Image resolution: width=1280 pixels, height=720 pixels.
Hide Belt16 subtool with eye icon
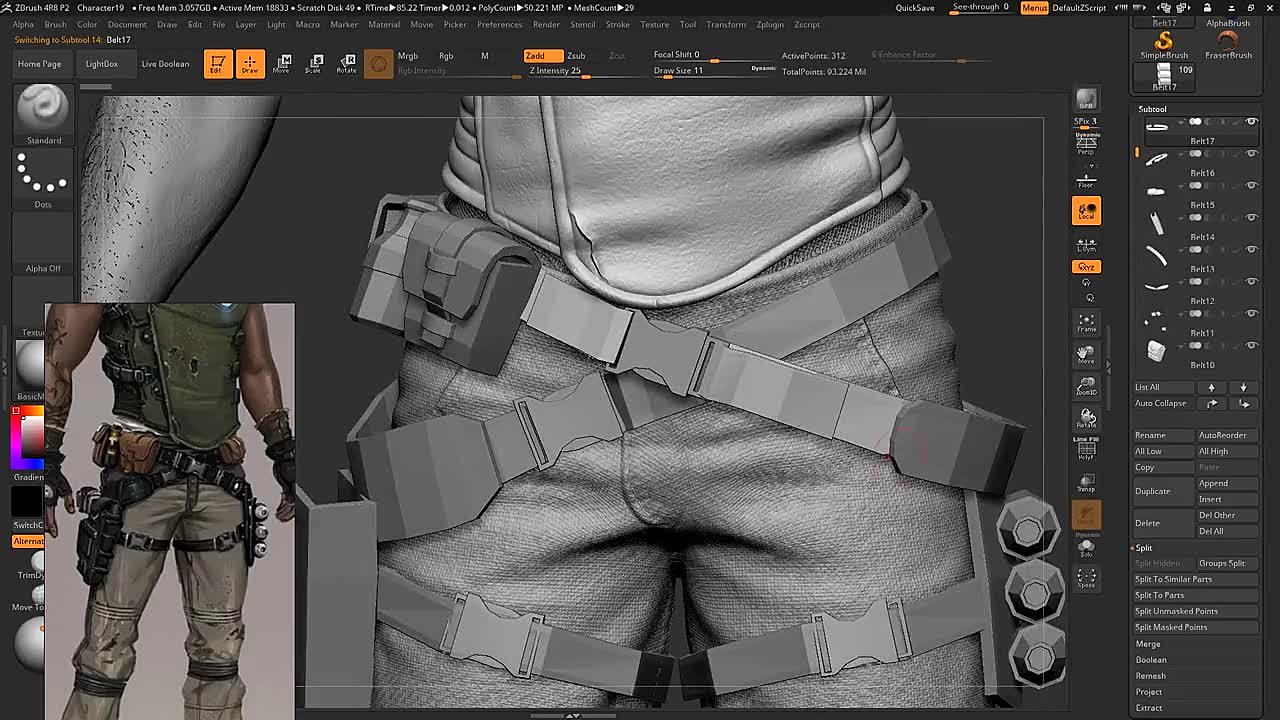coord(1251,154)
